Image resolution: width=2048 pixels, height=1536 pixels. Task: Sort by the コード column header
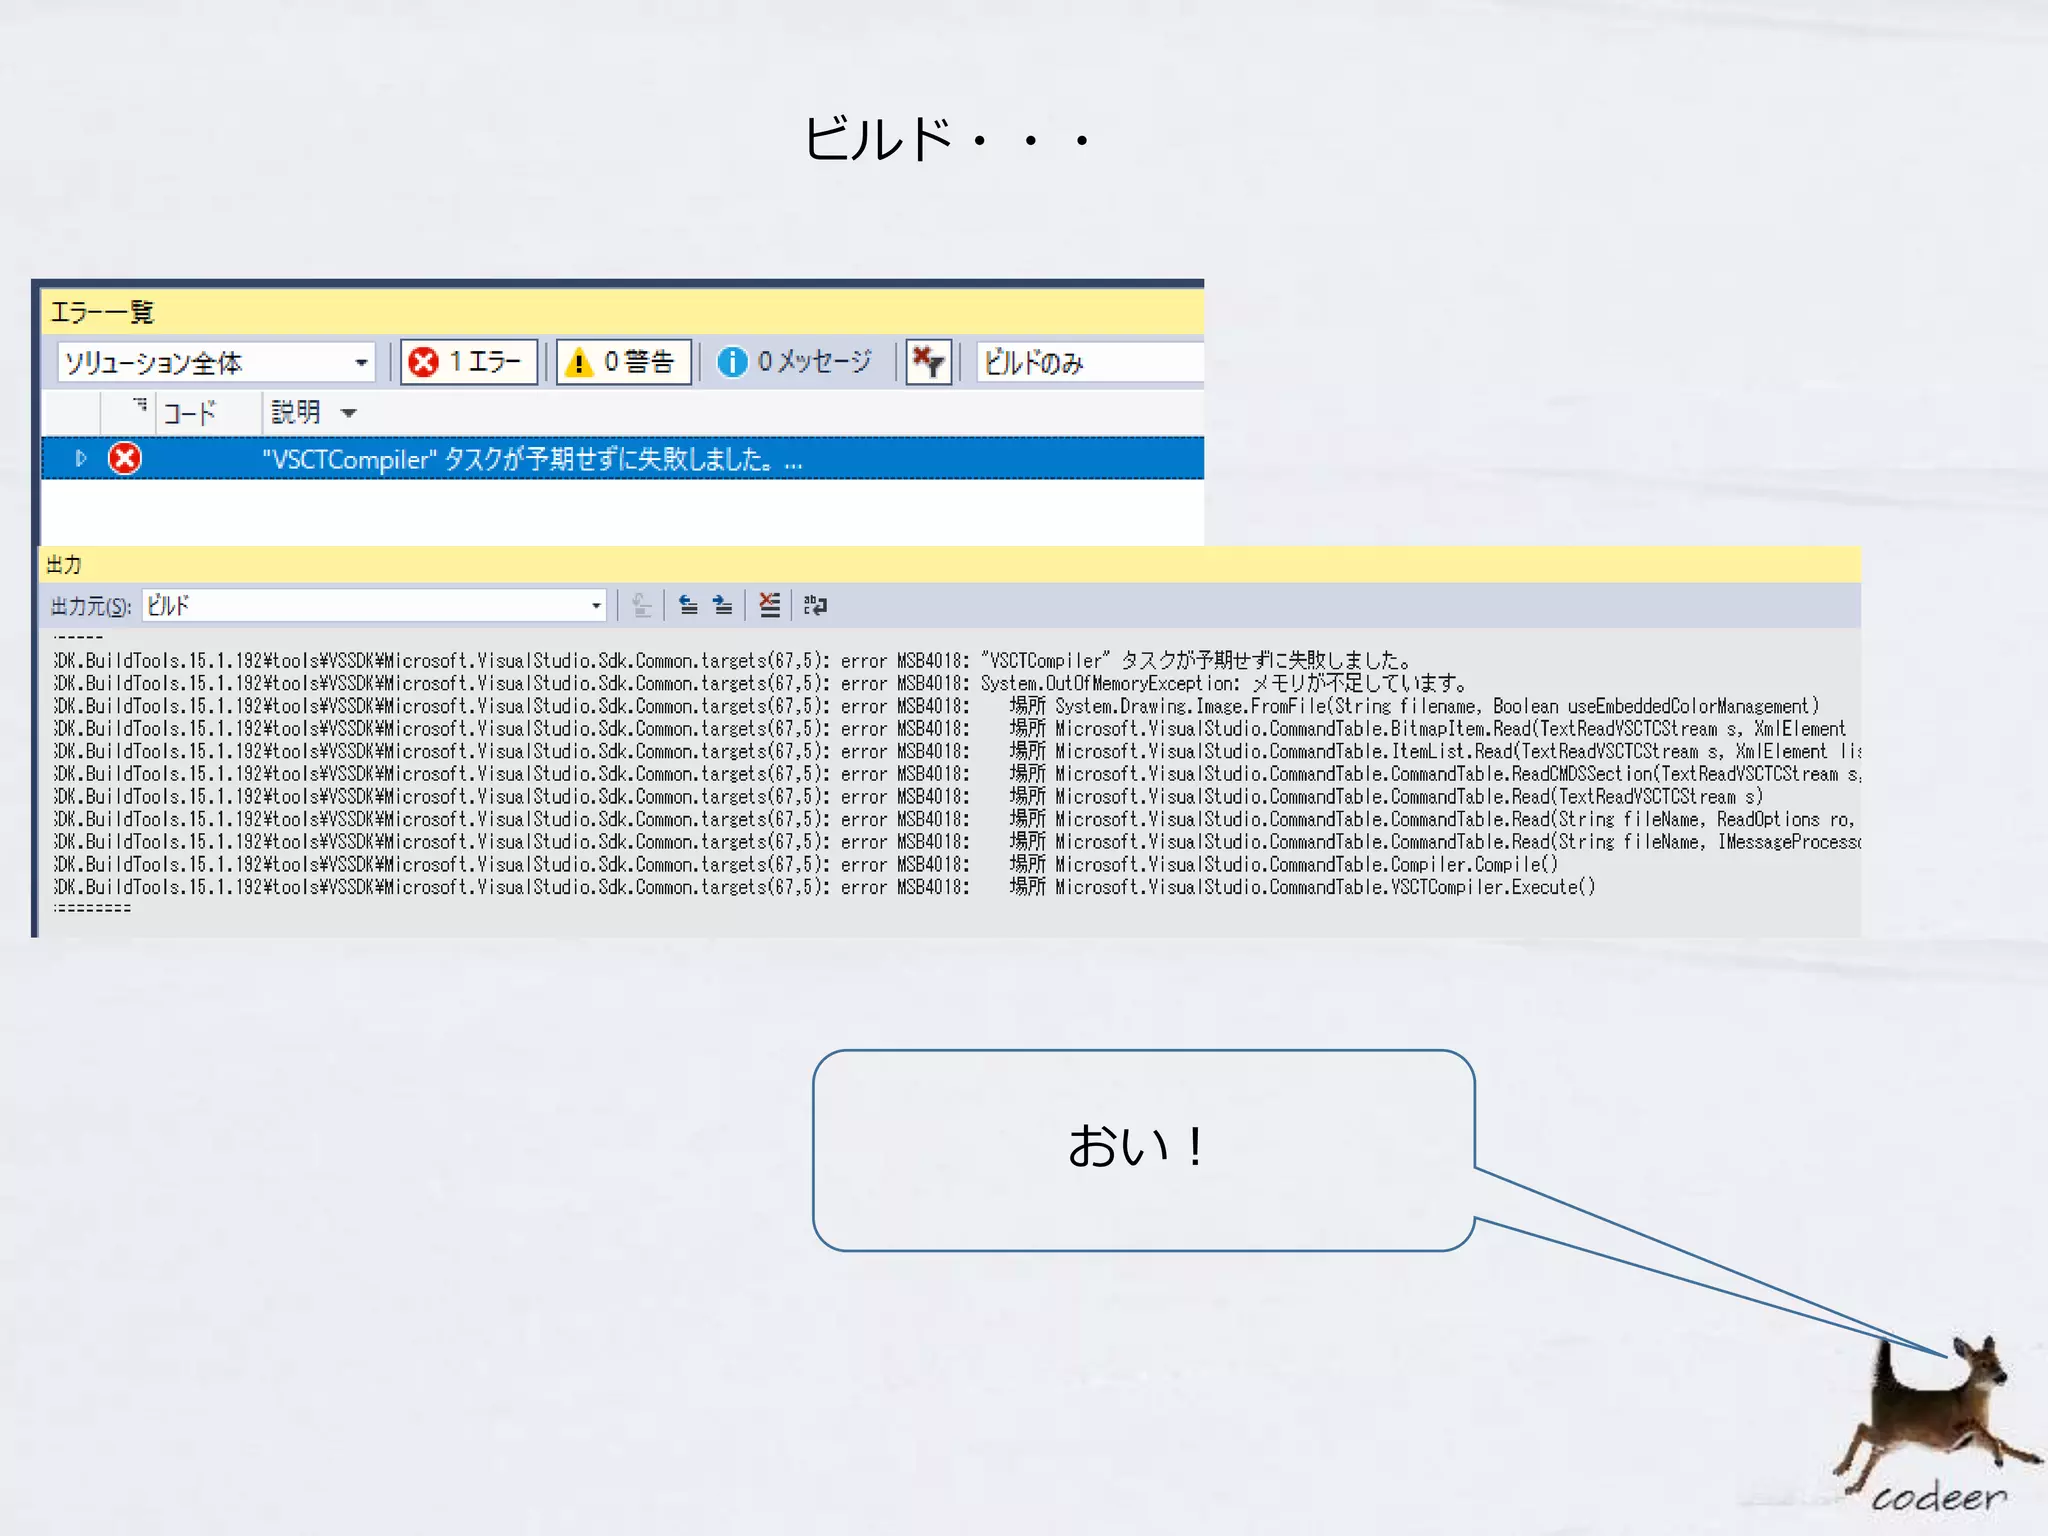click(x=189, y=412)
